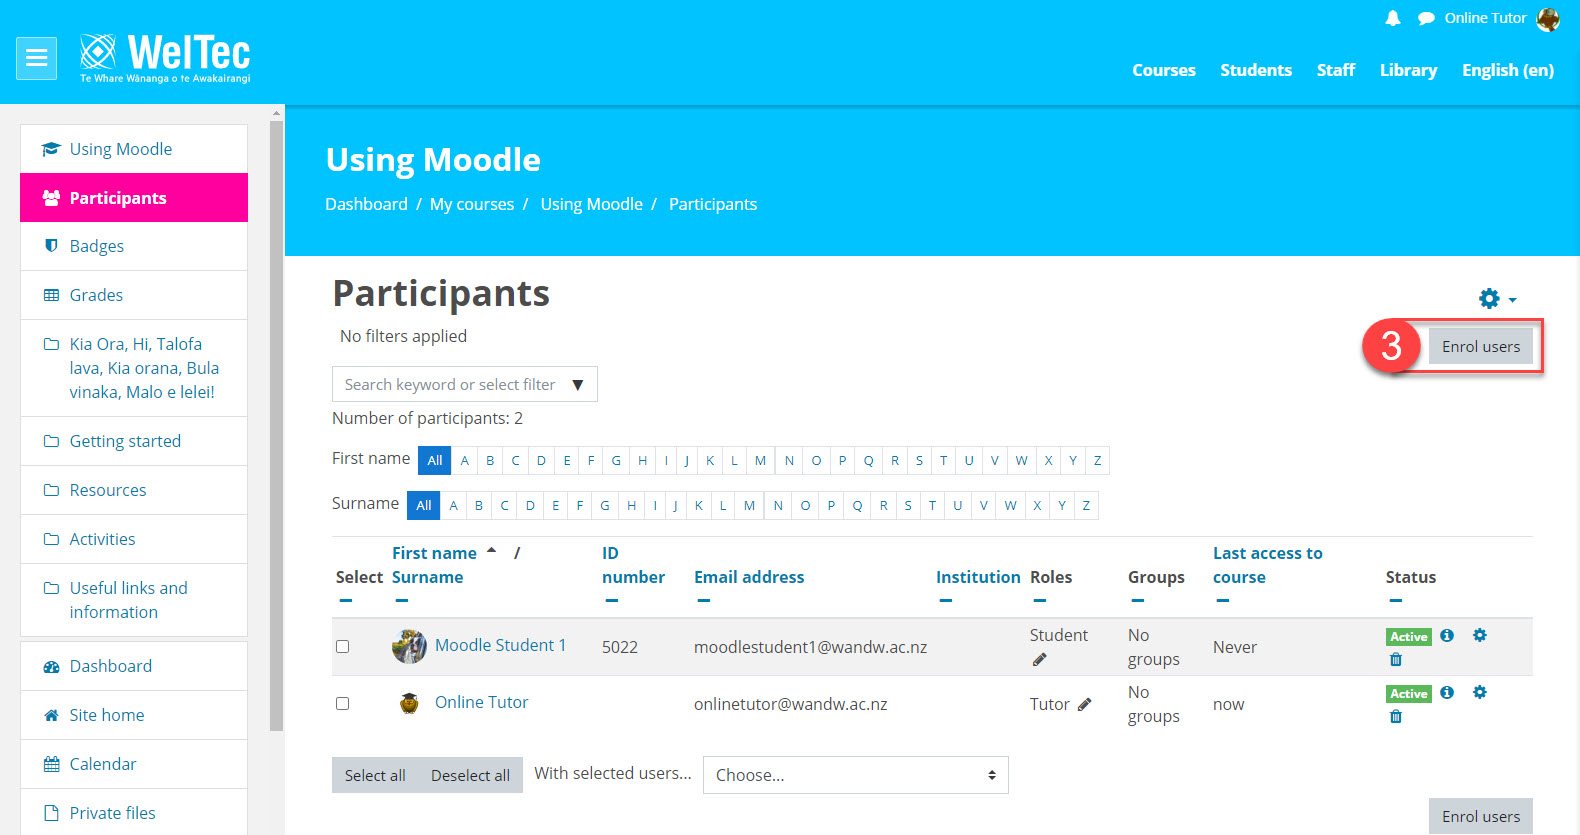1580x835 pixels.
Task: Unenrol Online Tutor with trash icon
Action: 1396,716
